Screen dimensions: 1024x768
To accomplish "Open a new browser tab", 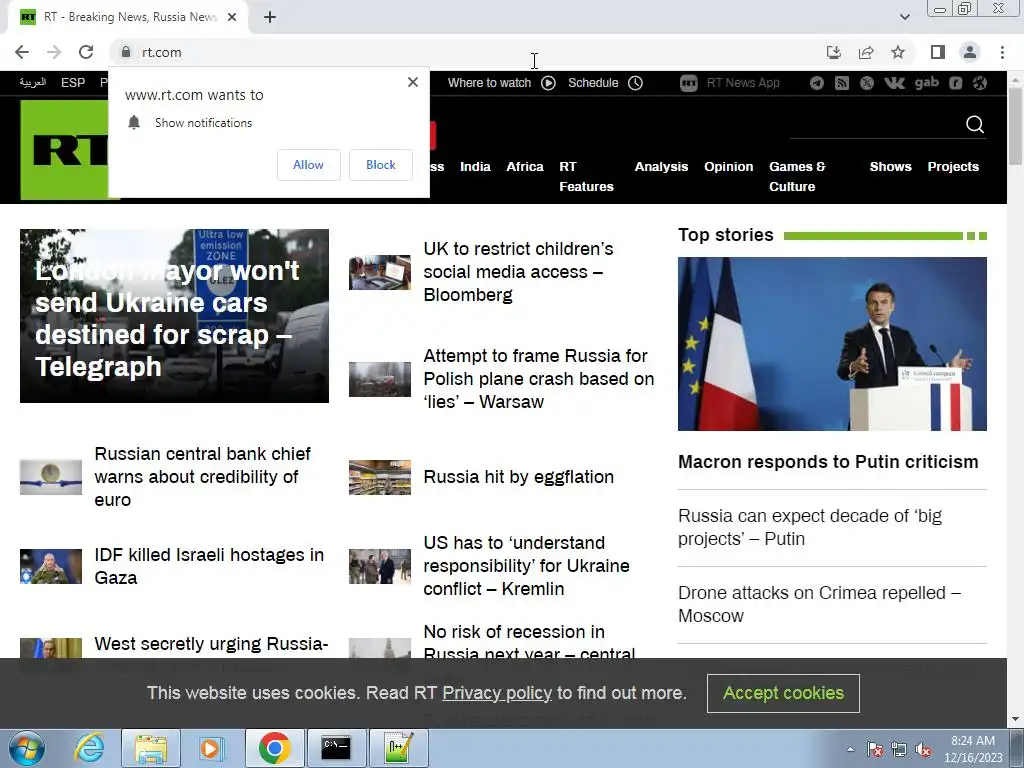I will click(x=270, y=17).
